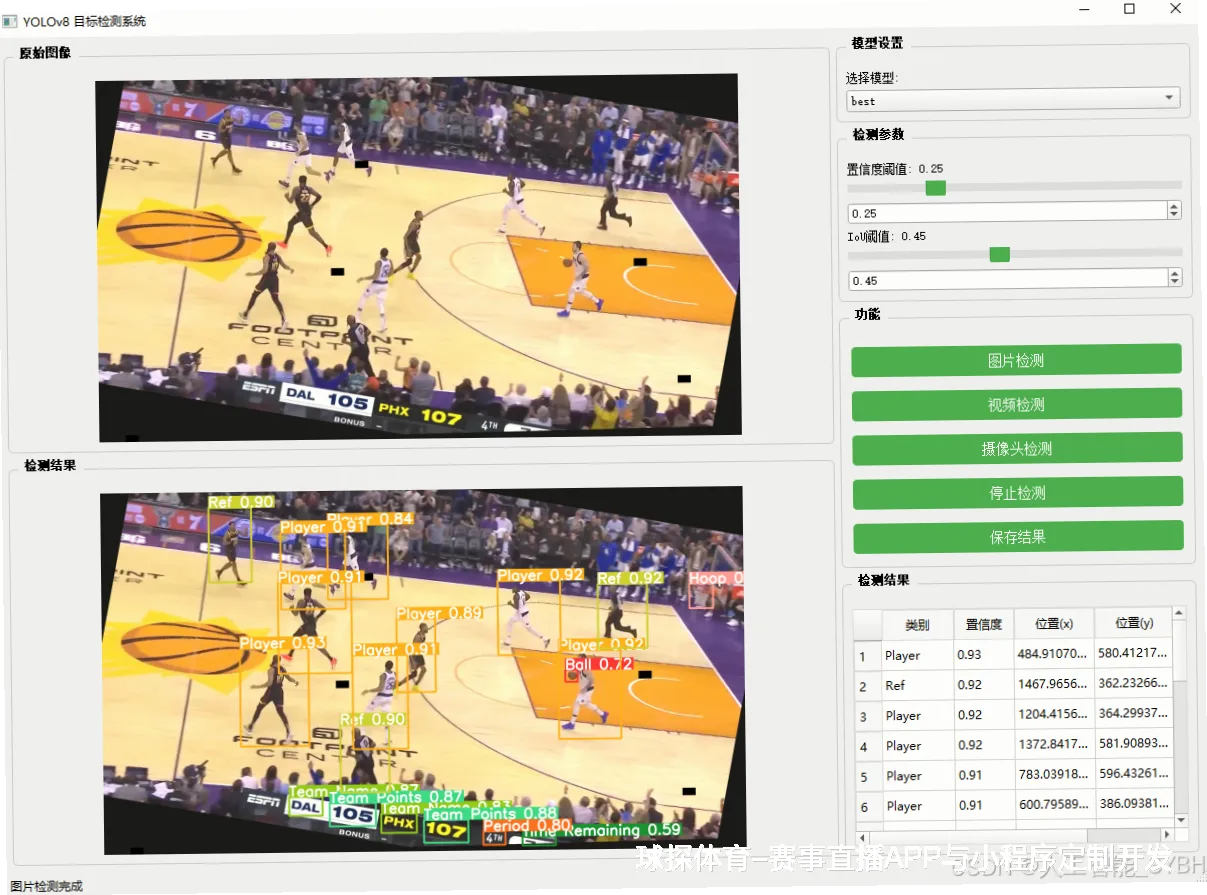The width and height of the screenshot is (1207, 895).
Task: Click the 图片检测 button
Action: (x=1016, y=360)
